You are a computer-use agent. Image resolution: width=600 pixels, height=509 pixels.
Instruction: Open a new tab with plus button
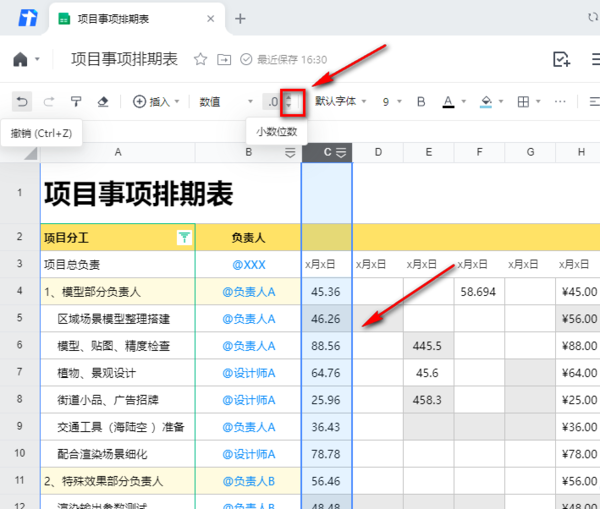[x=240, y=19]
